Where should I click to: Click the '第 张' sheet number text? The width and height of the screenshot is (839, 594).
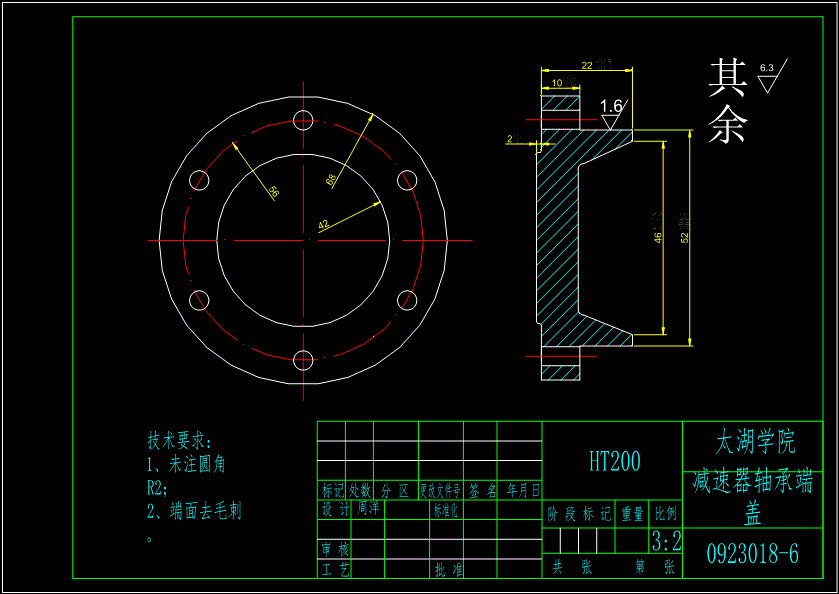coord(654,567)
